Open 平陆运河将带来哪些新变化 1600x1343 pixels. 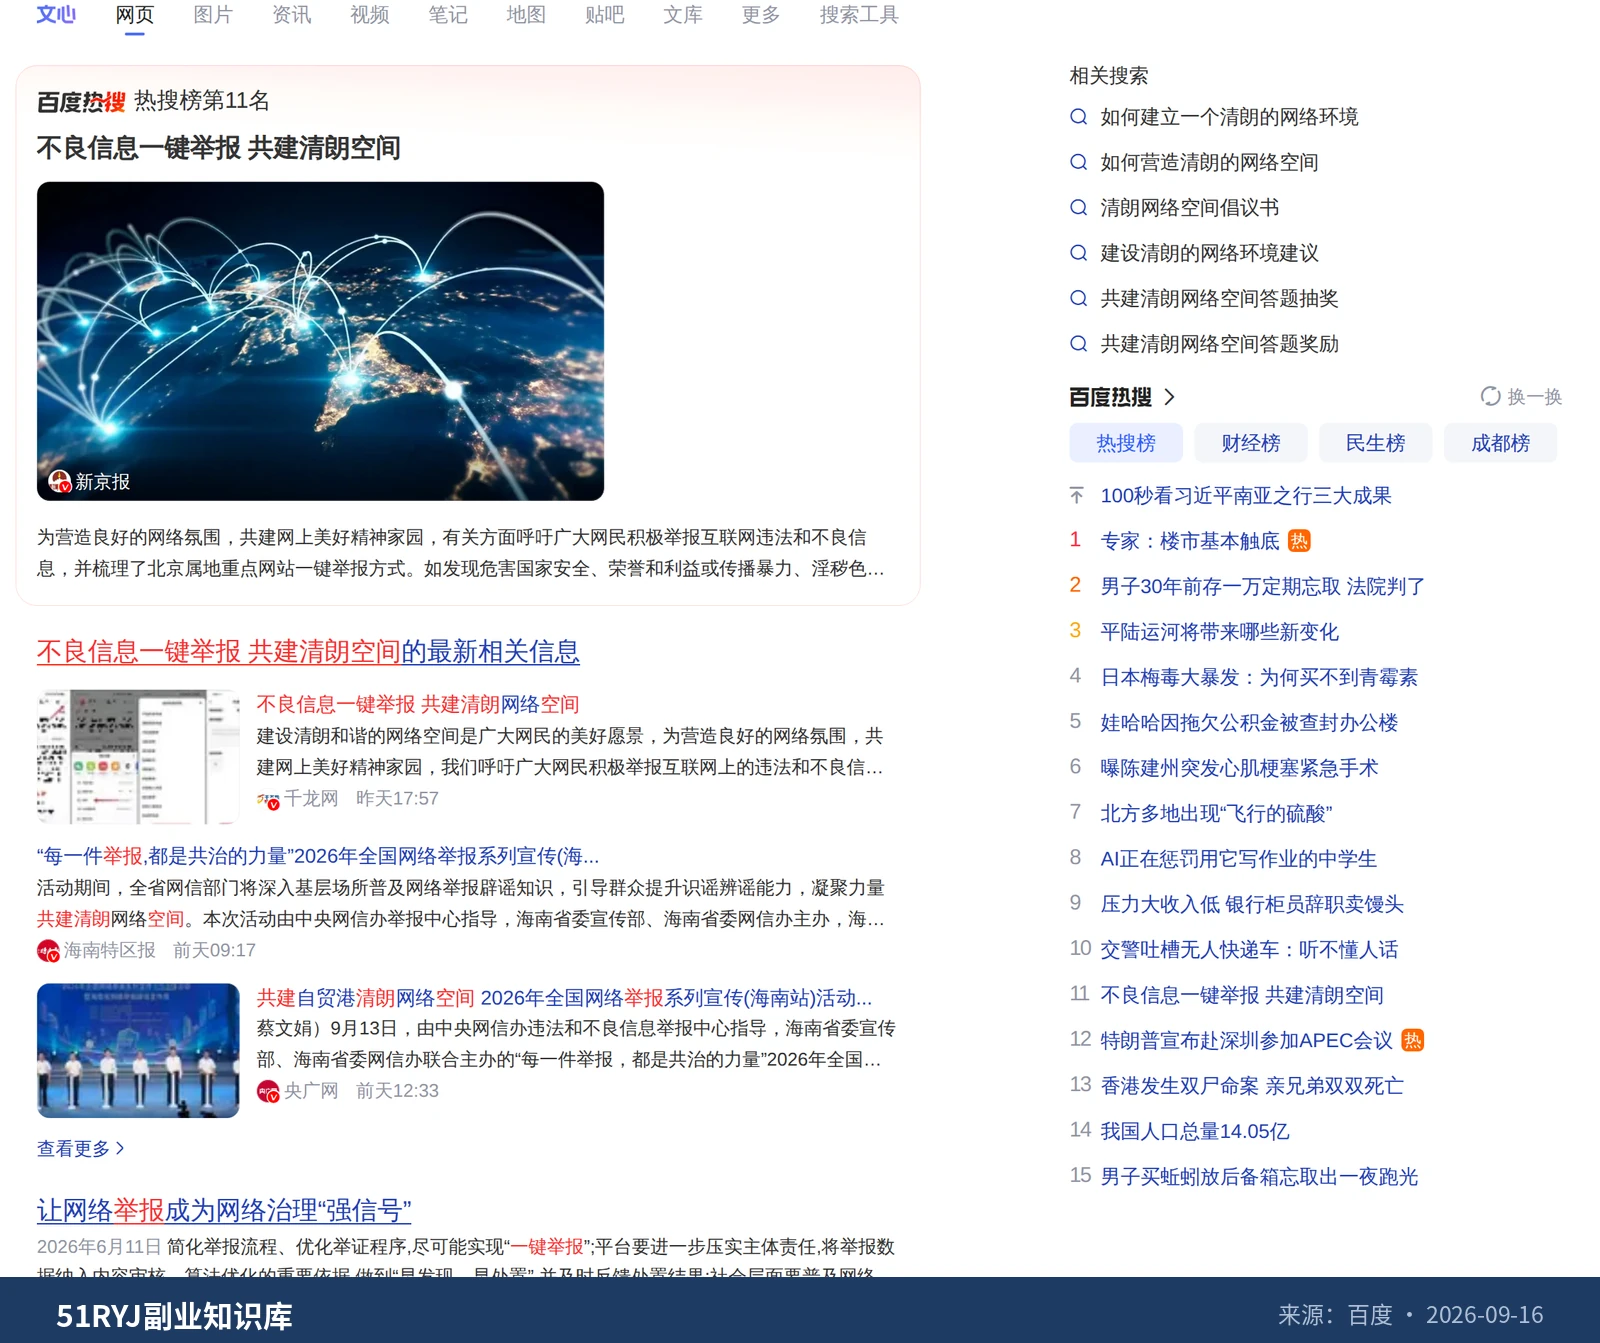[x=1219, y=632]
